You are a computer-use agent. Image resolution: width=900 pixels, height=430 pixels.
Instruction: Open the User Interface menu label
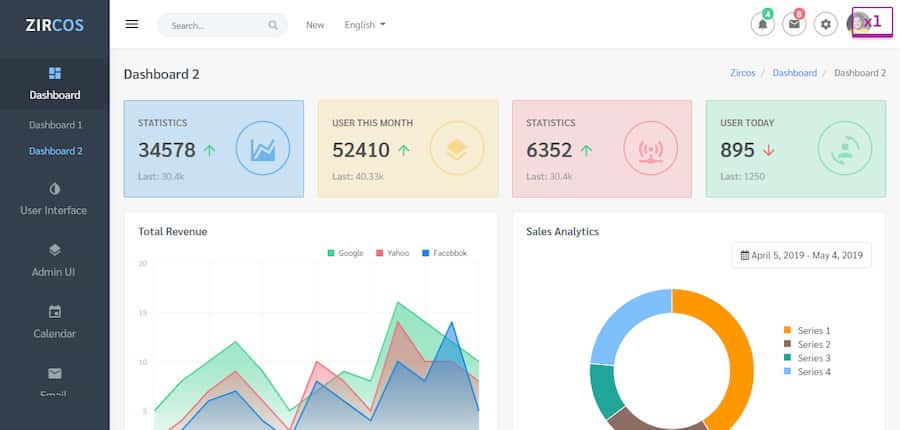click(54, 210)
